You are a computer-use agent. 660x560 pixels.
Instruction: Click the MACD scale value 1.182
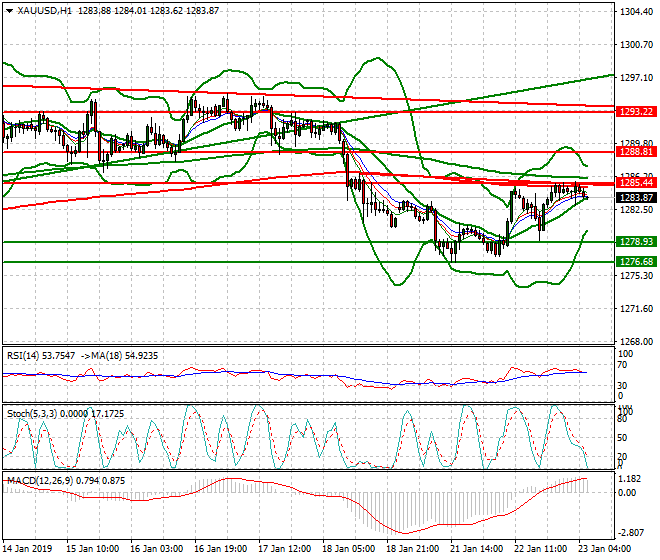631,479
